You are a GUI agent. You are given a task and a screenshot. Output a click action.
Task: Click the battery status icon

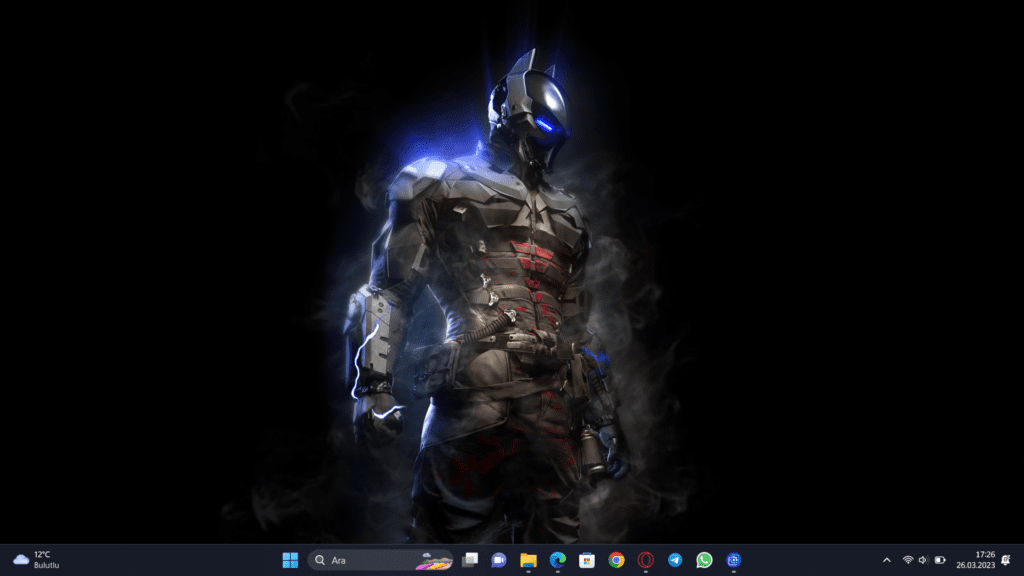point(940,560)
